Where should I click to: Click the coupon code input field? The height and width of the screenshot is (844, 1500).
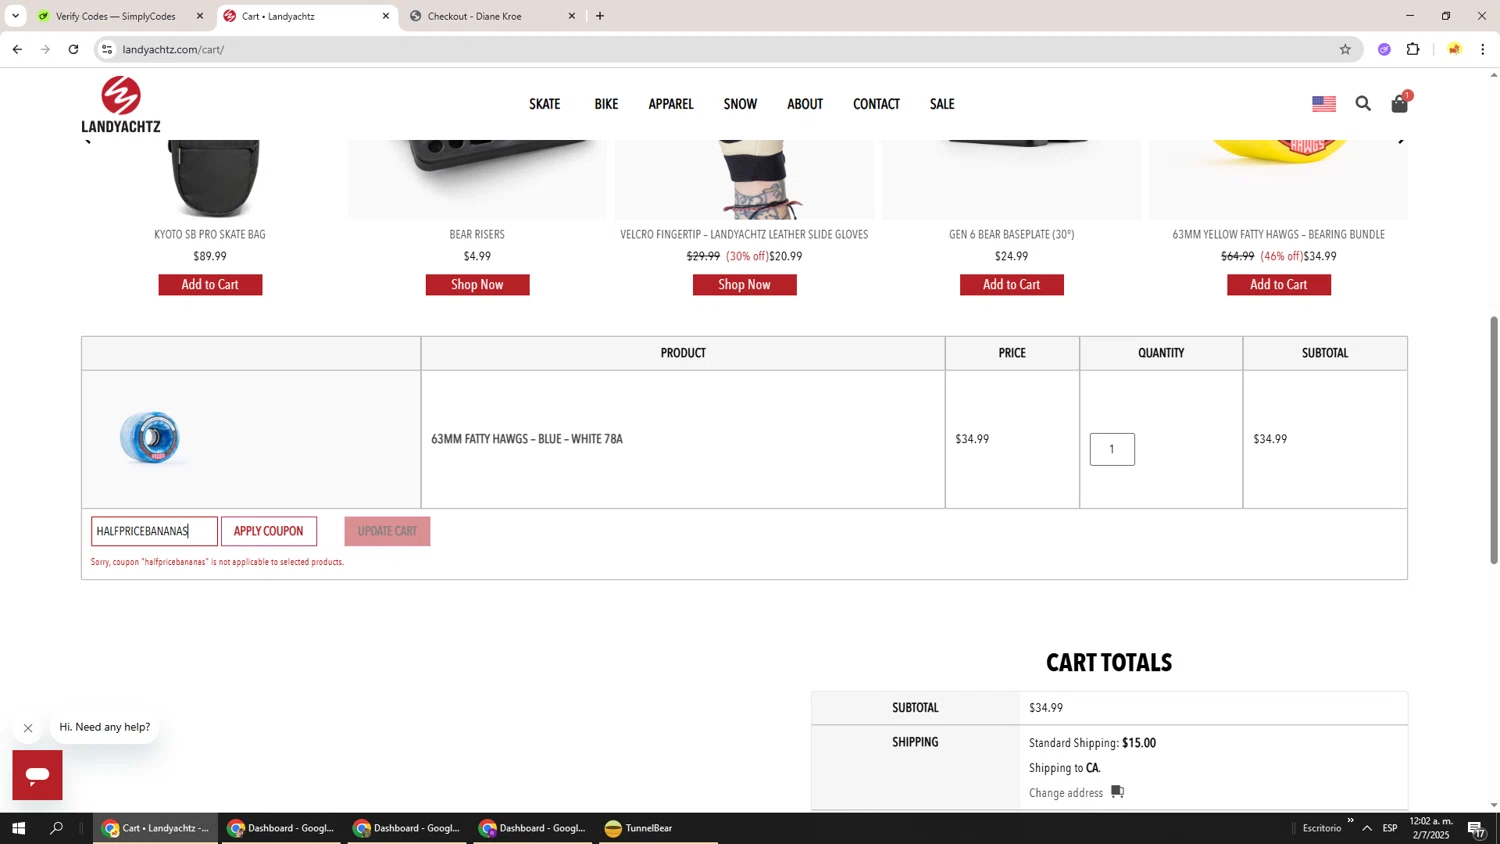coord(154,531)
